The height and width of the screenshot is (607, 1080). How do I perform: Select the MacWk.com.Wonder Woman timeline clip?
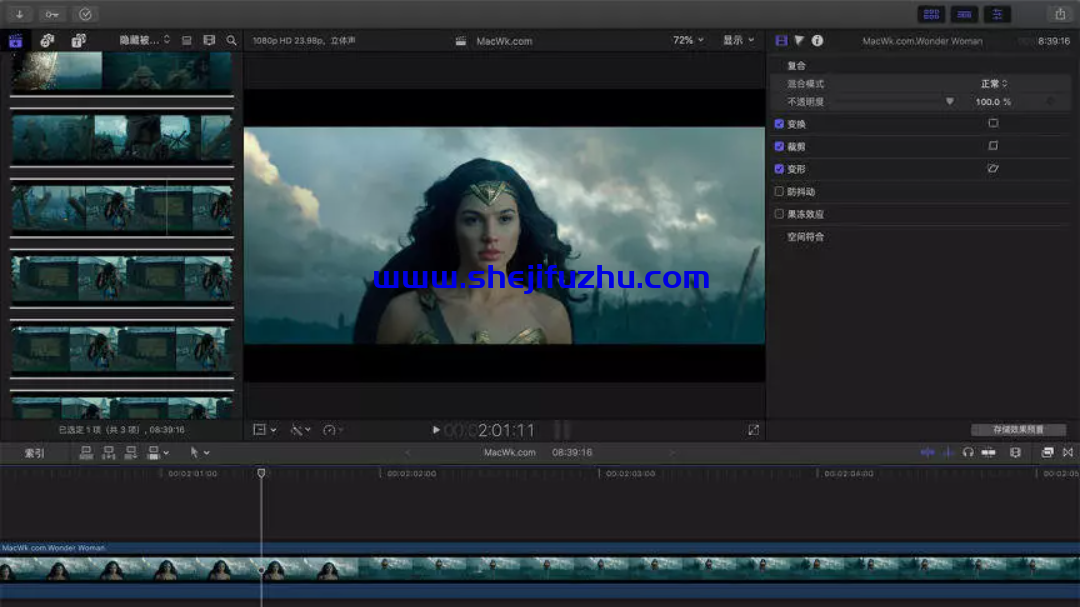tap(540, 569)
